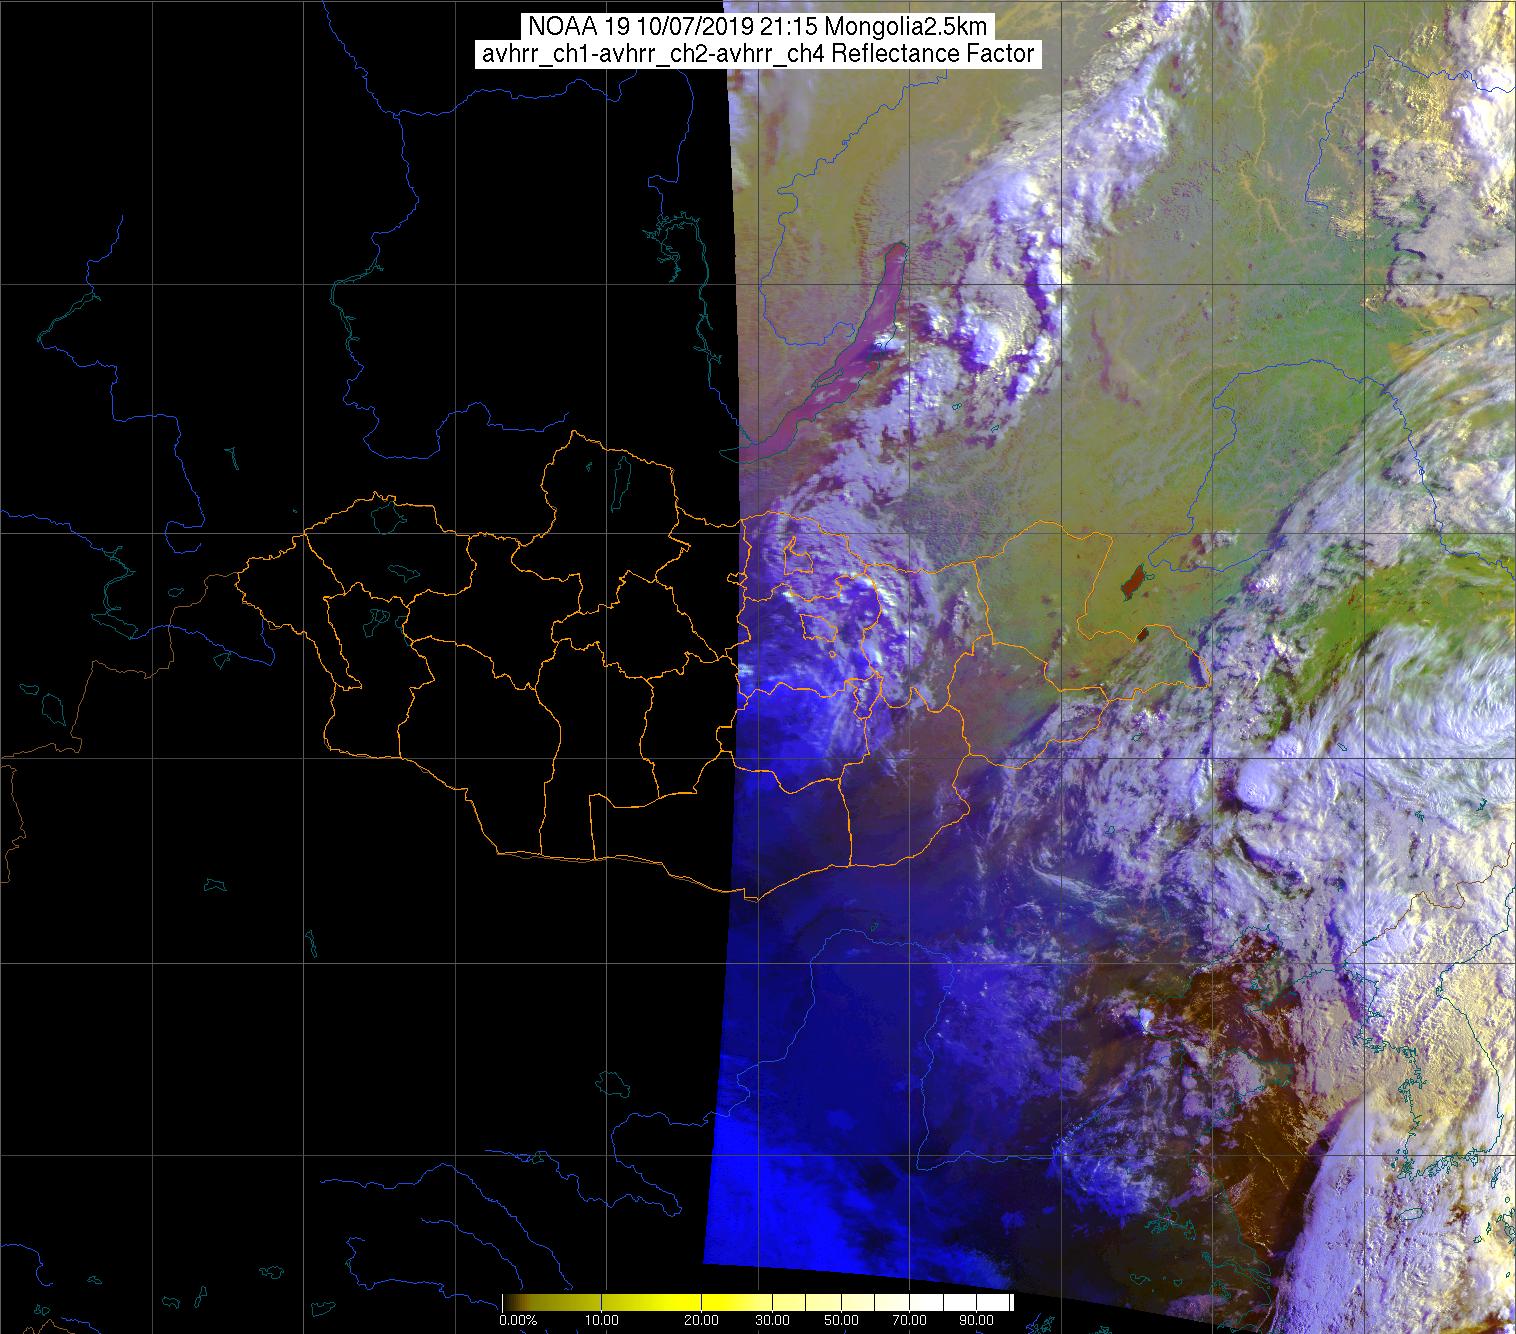Click the title 'NOAA 19 10/07/2019 21:15 Mongolia2.5km'
Viewport: 1516px width, 1334px height.
[x=757, y=25]
